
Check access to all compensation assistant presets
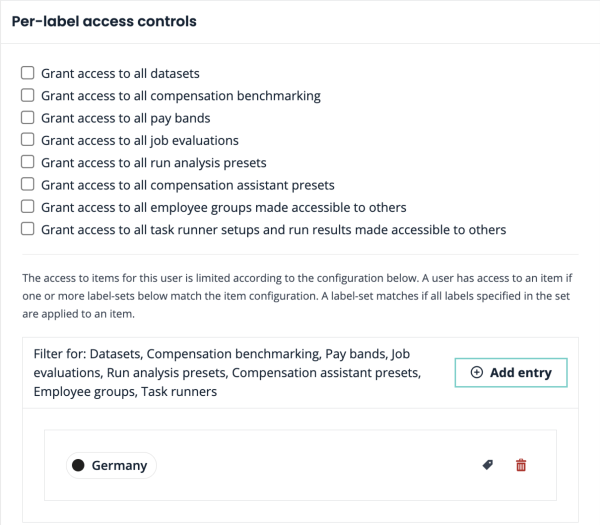point(28,184)
